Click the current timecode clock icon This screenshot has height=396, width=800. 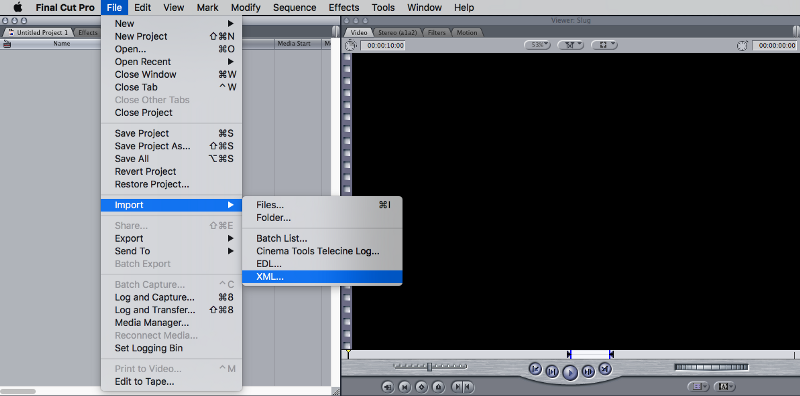[742, 45]
